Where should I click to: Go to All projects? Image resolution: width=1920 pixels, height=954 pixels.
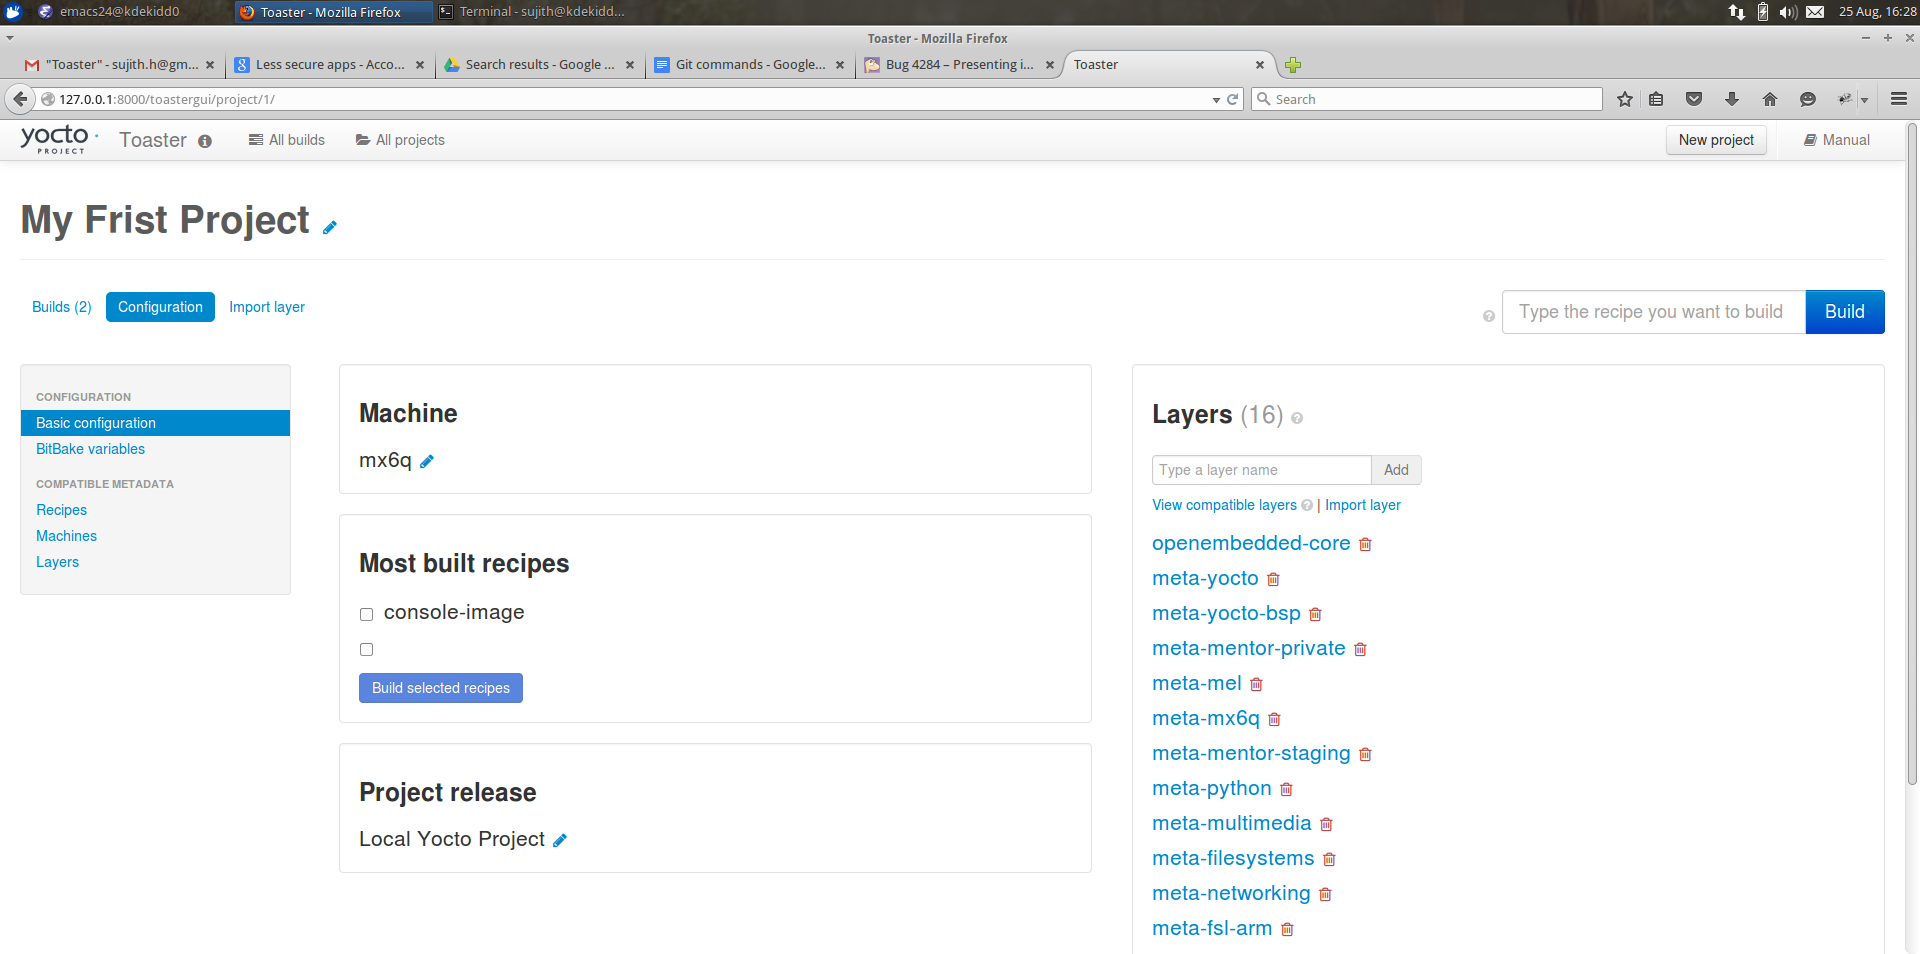point(400,140)
